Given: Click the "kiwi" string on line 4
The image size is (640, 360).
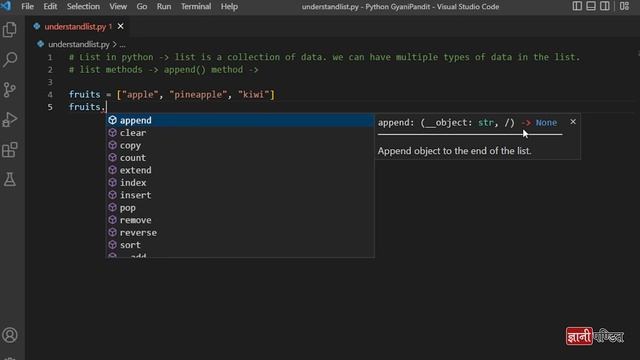Looking at the screenshot, I should pyautogui.click(x=253, y=95).
